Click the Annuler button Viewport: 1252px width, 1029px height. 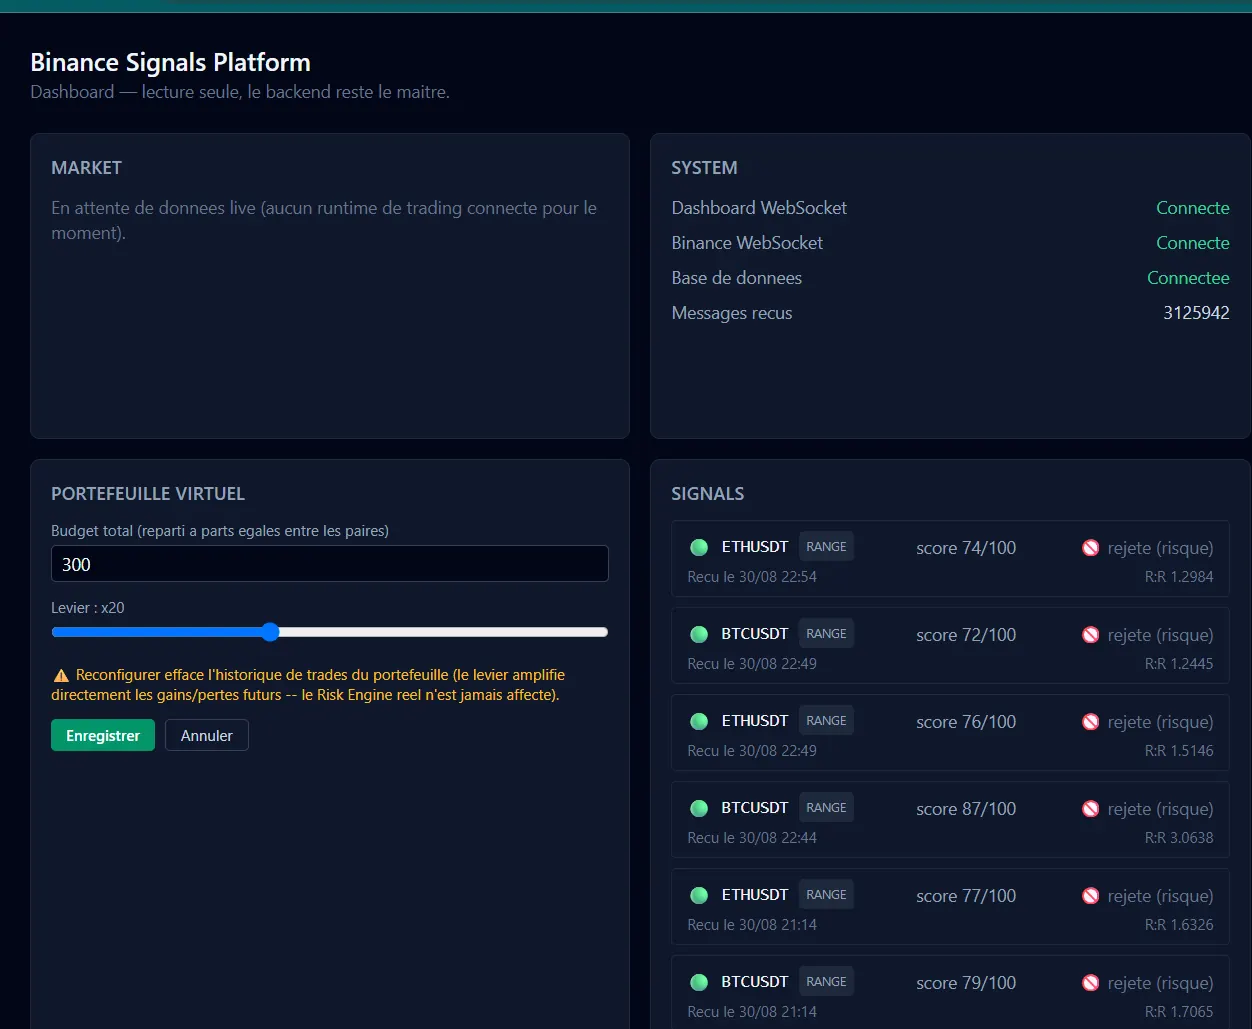(x=207, y=735)
